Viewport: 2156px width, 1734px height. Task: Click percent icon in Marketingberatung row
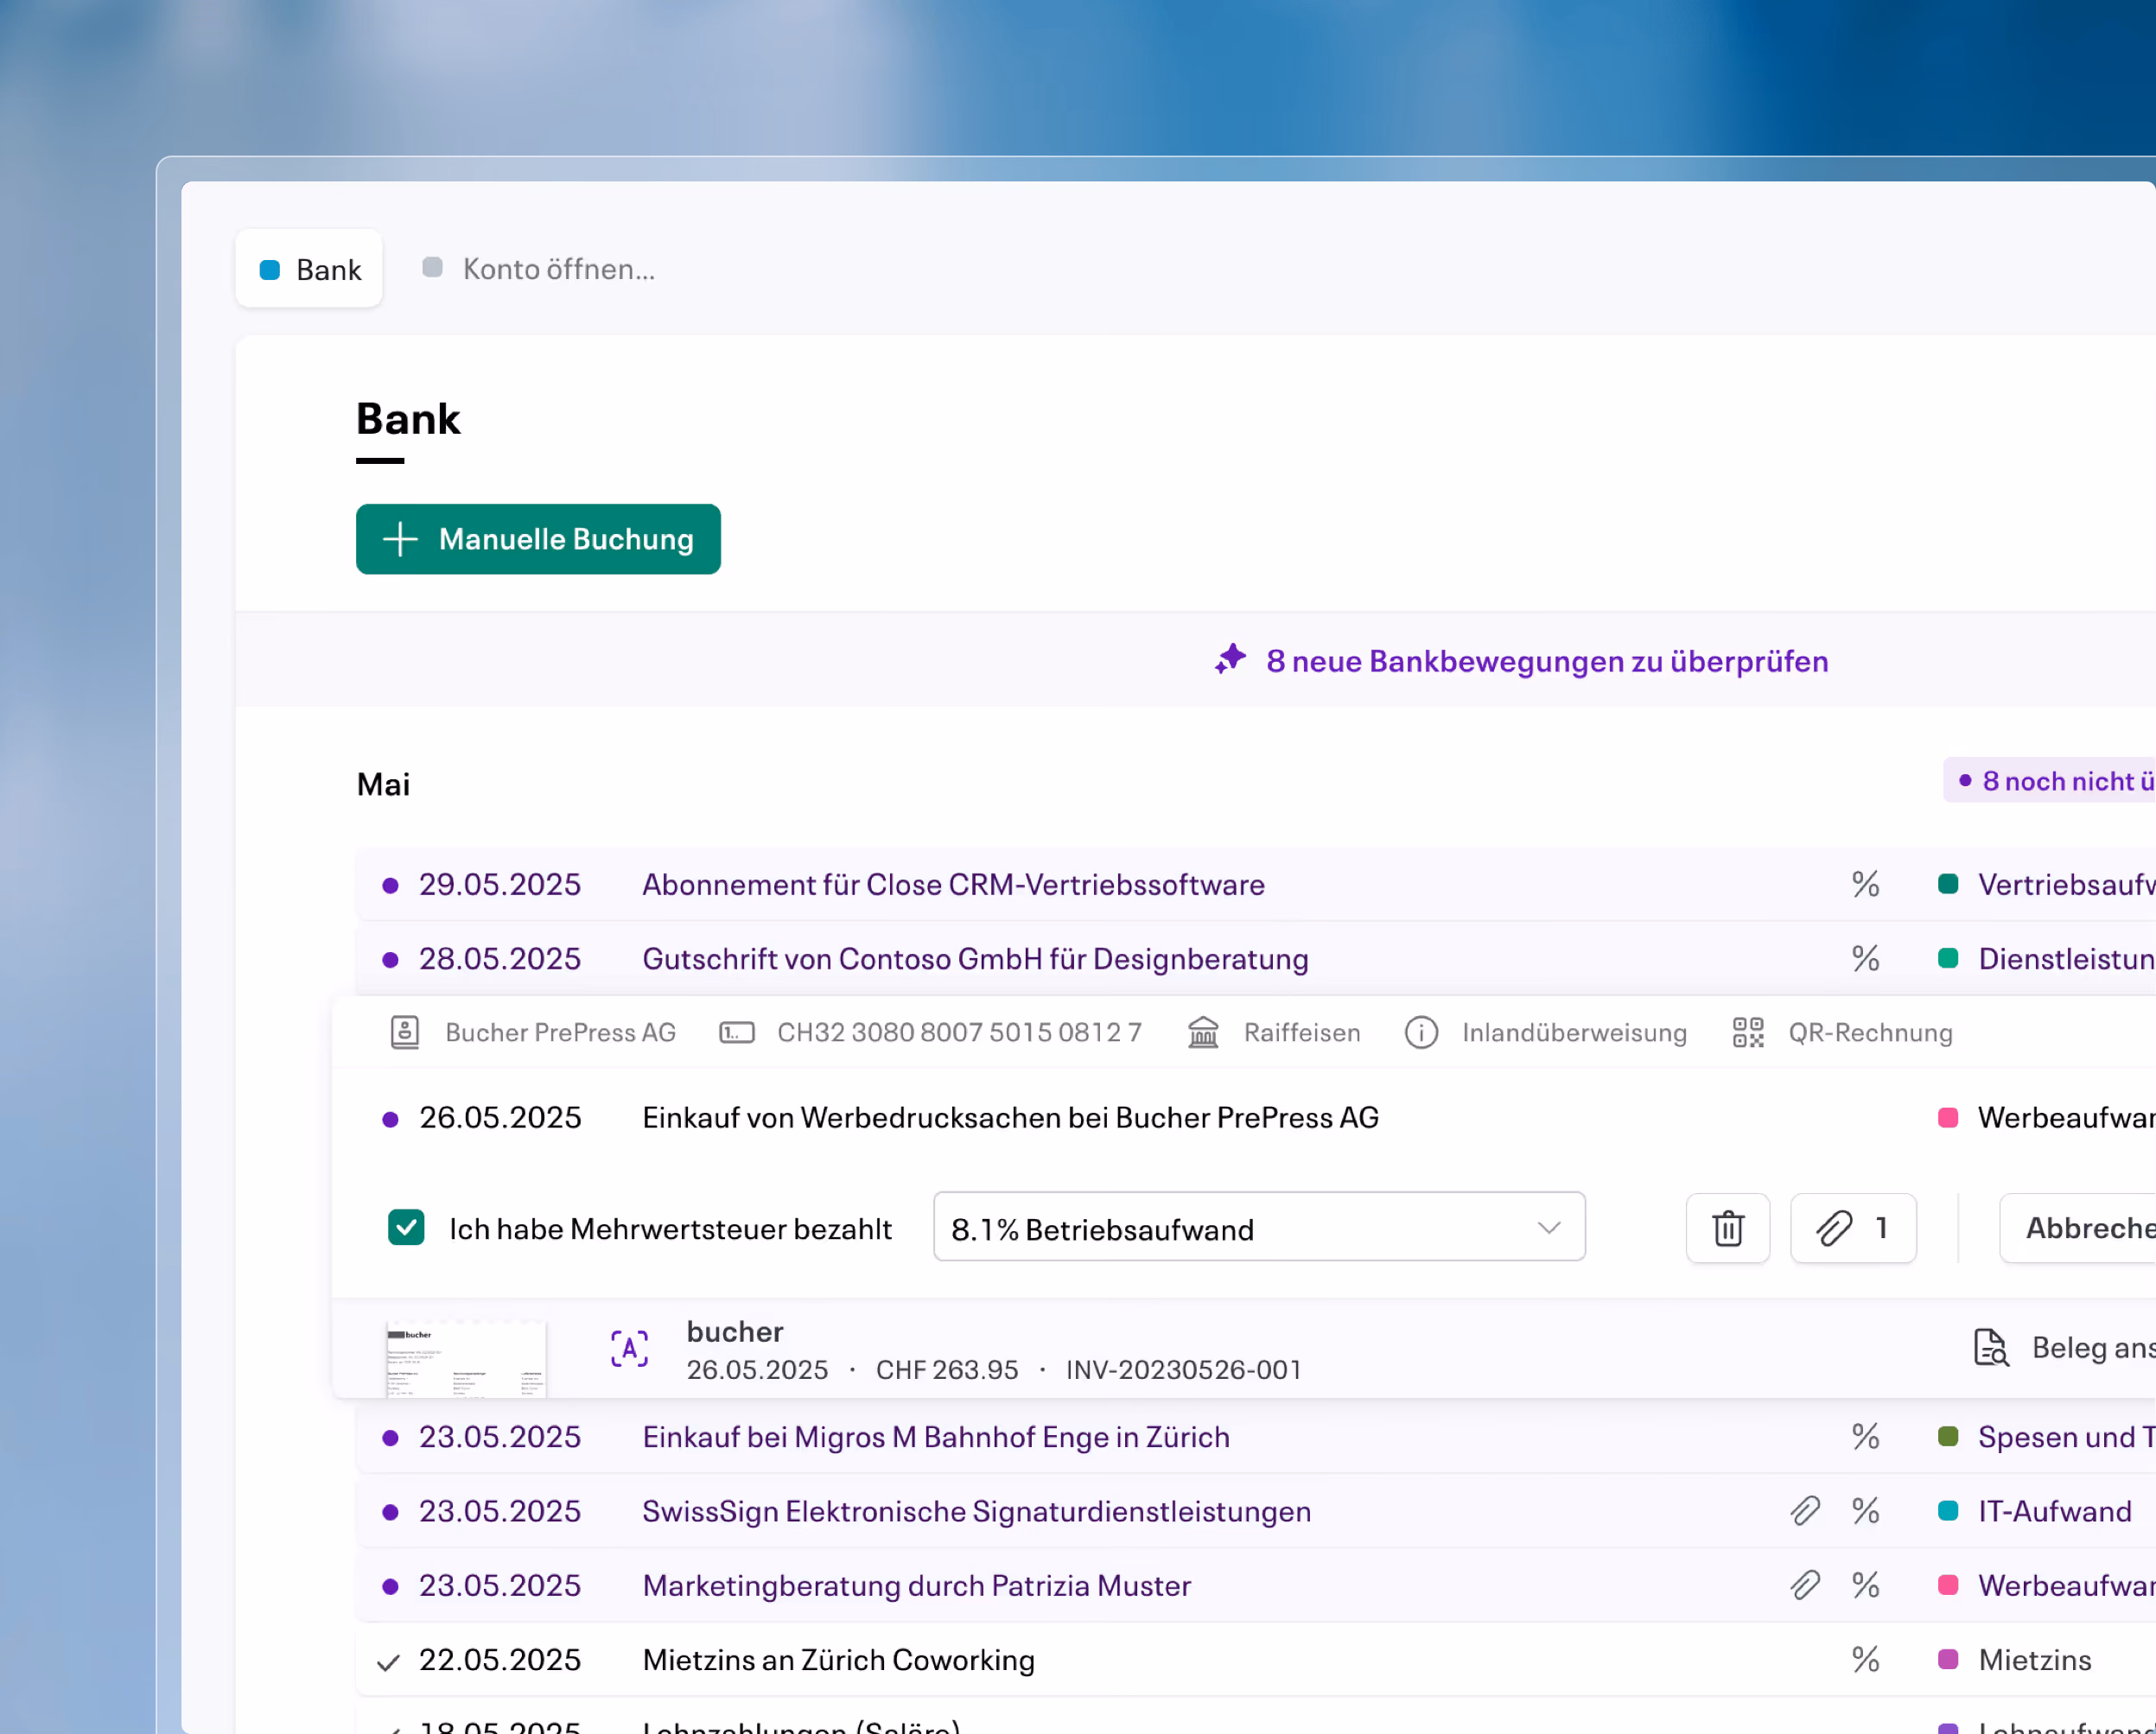[1865, 1584]
